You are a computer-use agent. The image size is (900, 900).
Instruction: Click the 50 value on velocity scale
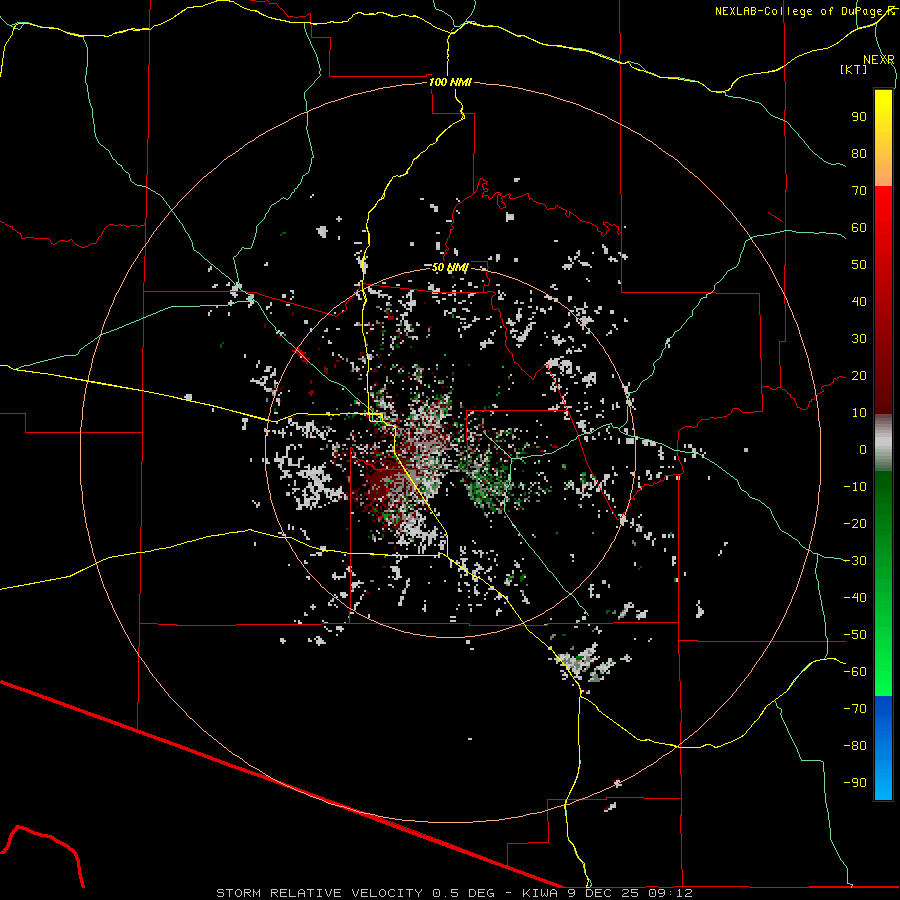point(859,265)
